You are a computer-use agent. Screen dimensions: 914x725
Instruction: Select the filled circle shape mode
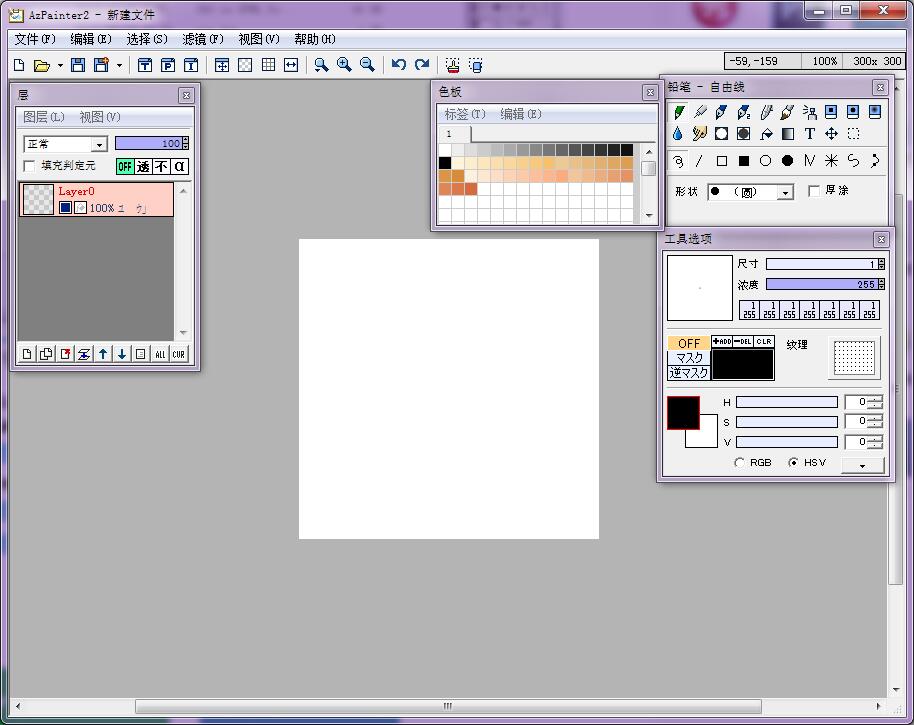coord(787,161)
